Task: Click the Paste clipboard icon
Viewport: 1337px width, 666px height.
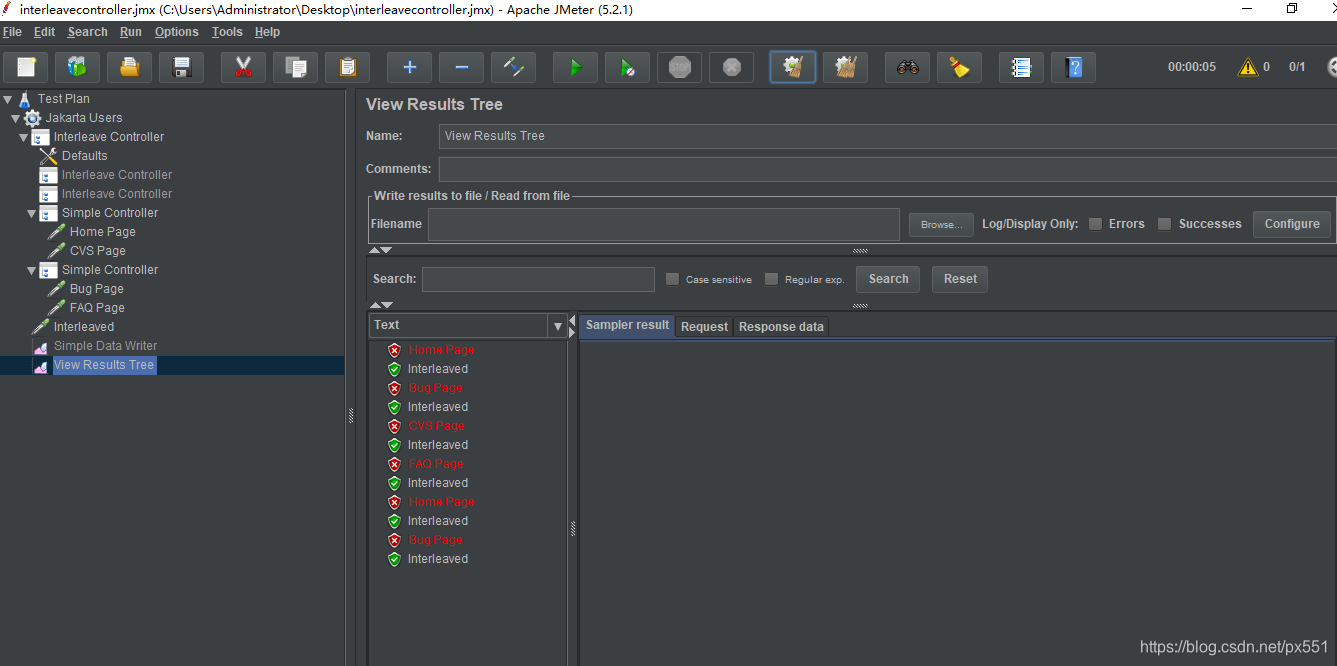Action: [x=347, y=67]
